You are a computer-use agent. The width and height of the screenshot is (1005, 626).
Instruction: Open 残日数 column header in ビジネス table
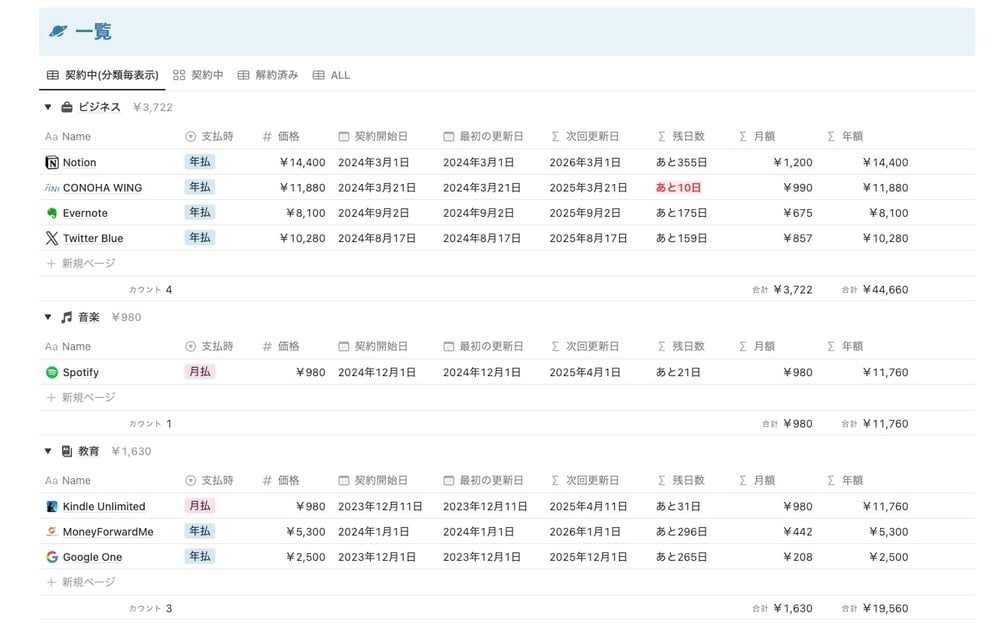[681, 136]
